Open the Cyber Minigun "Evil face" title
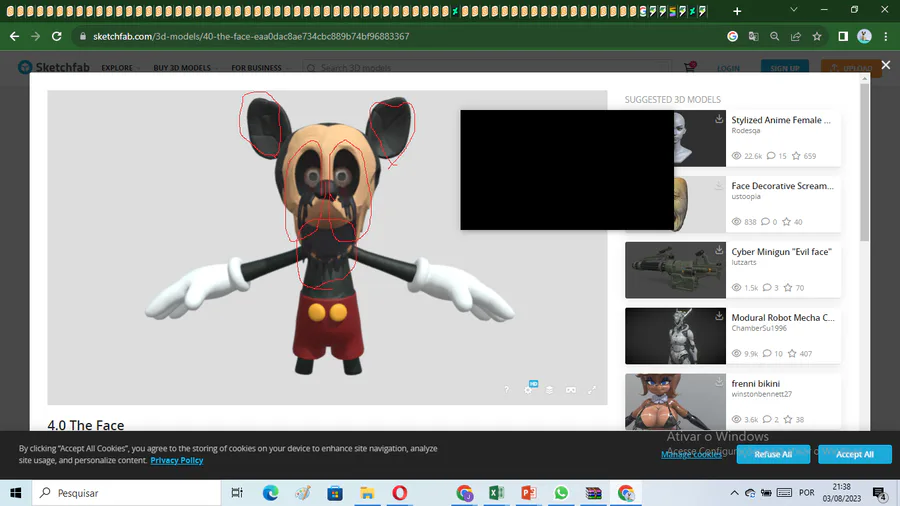 781,252
